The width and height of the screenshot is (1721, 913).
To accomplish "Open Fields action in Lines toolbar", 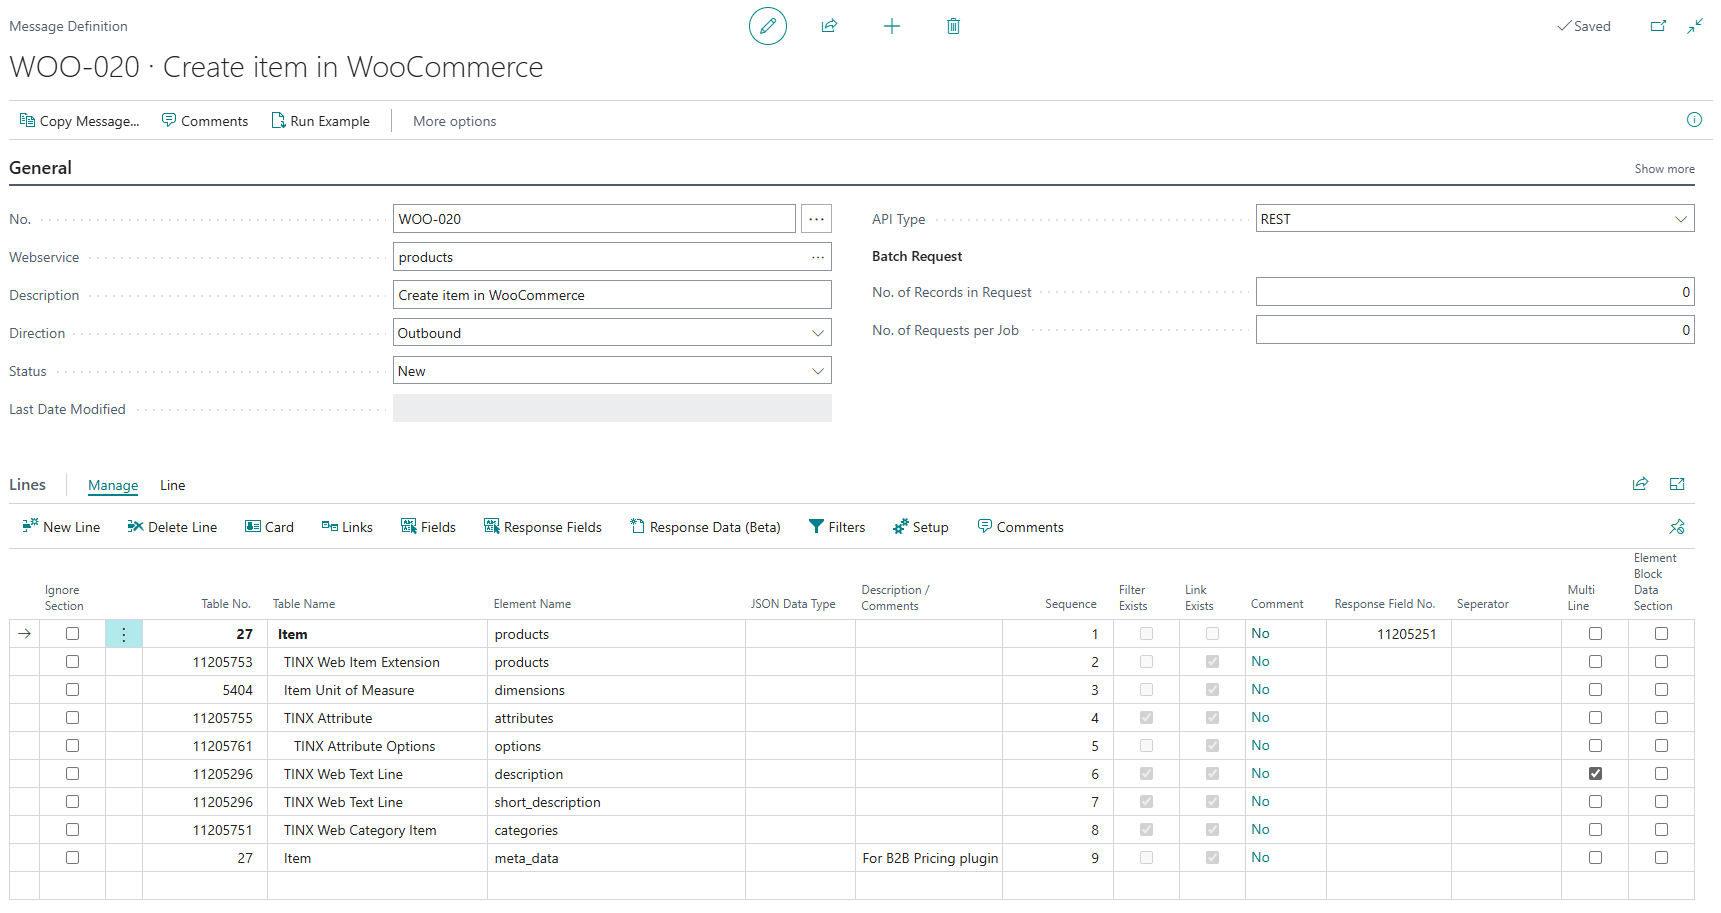I will (x=428, y=527).
